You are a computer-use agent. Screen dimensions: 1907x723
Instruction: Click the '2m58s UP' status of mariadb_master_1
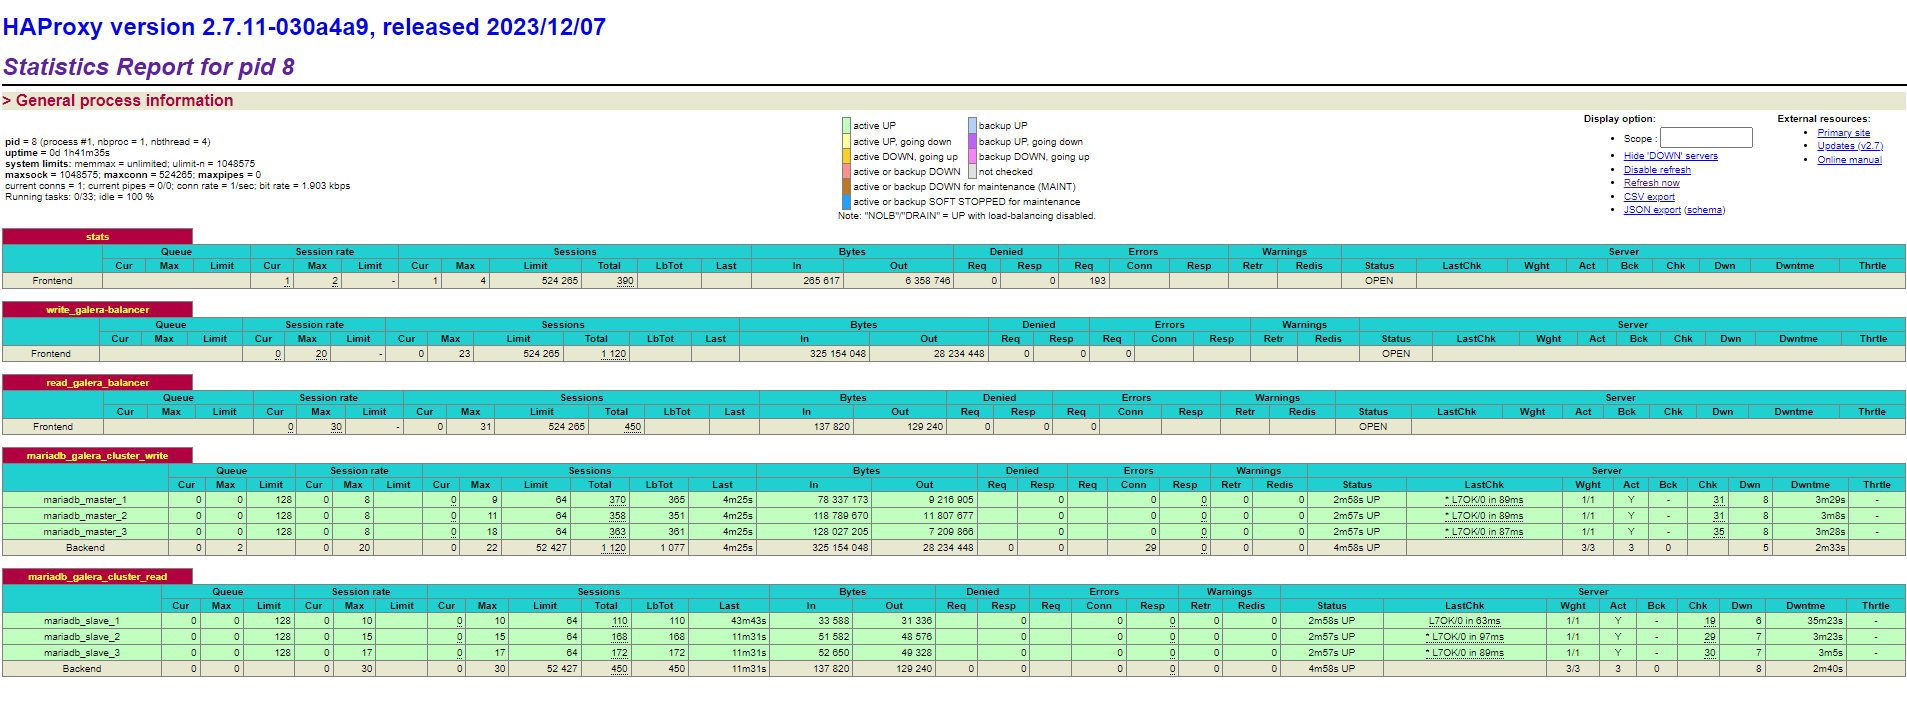[x=1356, y=500]
